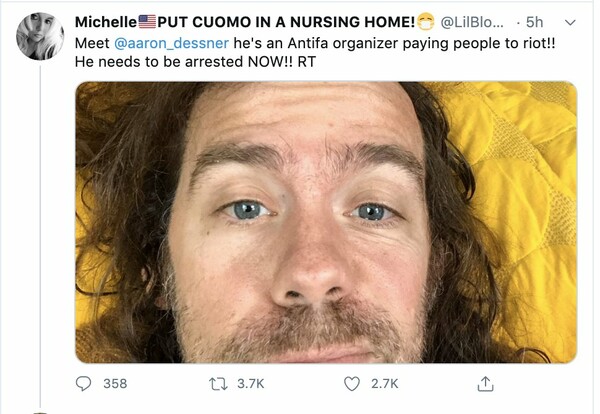Click the PUT CUOMO IN A NURSING HOME name text
The image size is (600, 414).
click(x=286, y=22)
